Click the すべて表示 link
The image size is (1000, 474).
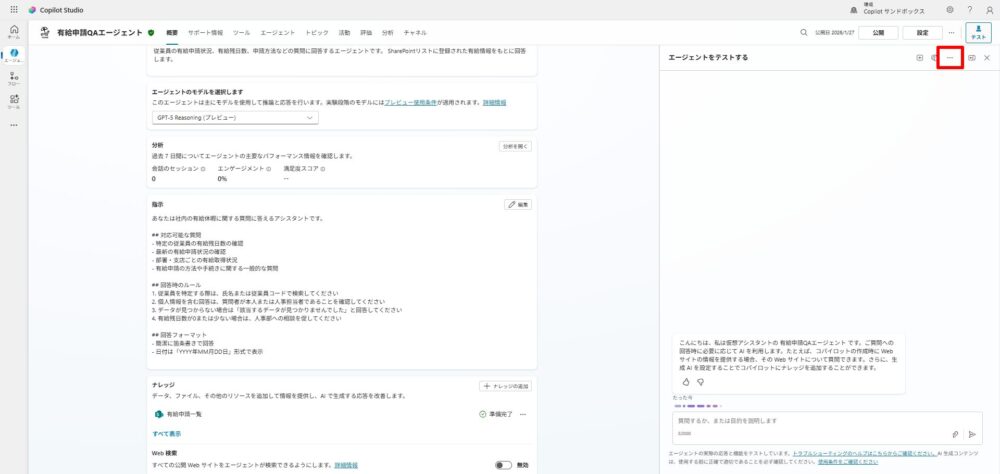coord(166,434)
